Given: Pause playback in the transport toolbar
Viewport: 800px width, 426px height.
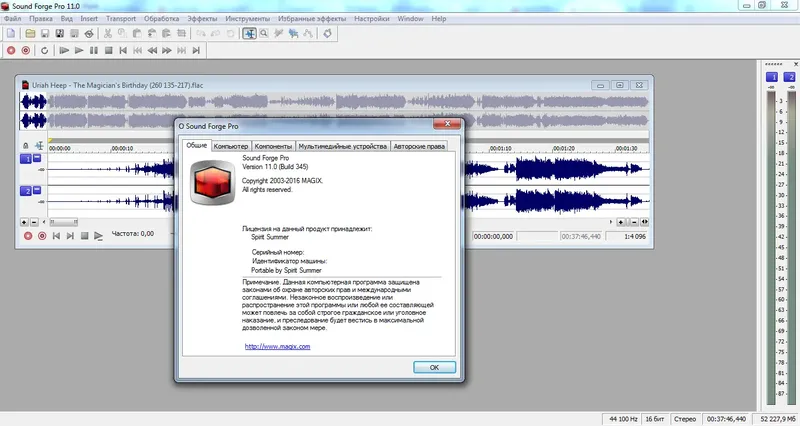Looking at the screenshot, I should [x=94, y=51].
